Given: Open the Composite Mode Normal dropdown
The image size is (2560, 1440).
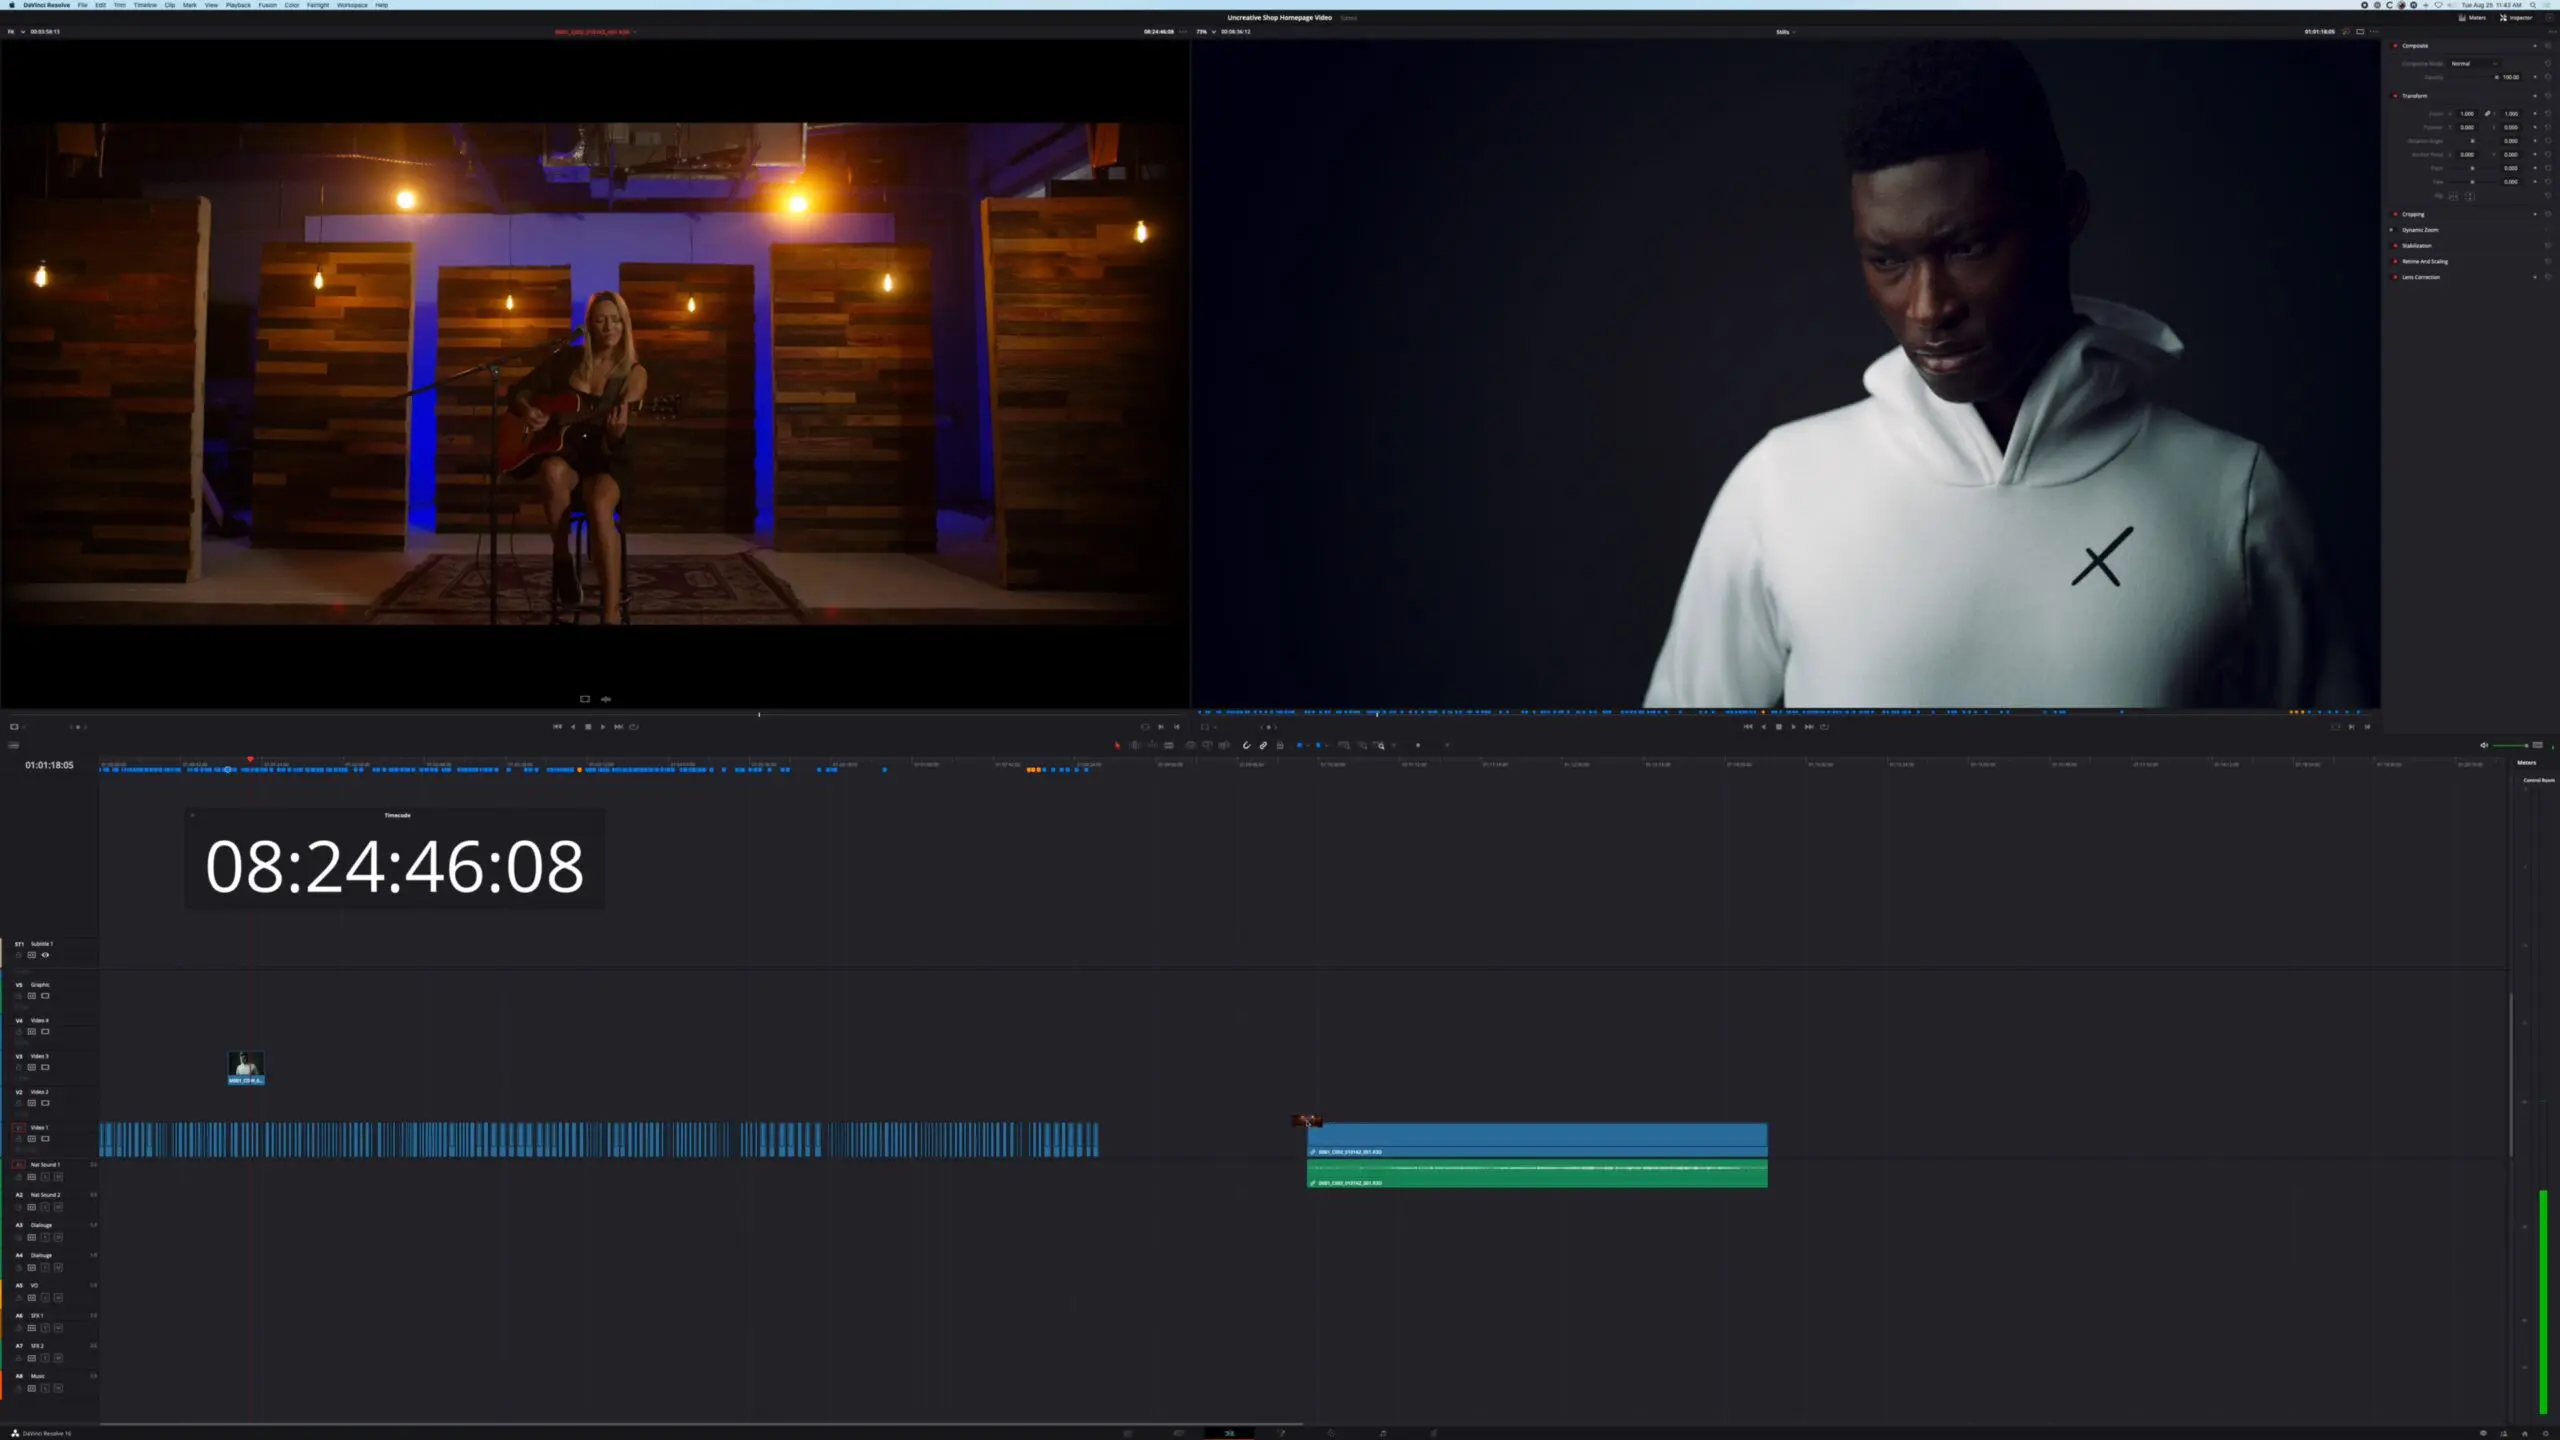Looking at the screenshot, I should (x=2474, y=64).
